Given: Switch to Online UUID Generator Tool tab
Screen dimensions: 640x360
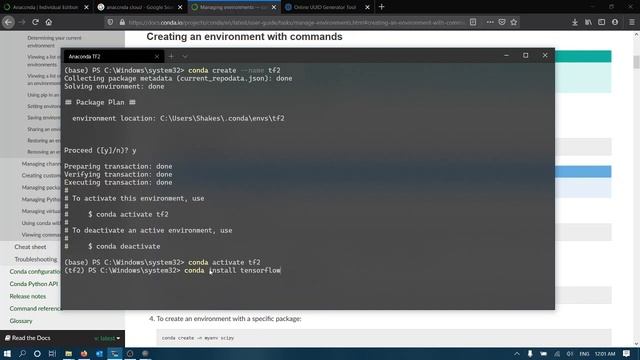Looking at the screenshot, I should (x=328, y=7).
